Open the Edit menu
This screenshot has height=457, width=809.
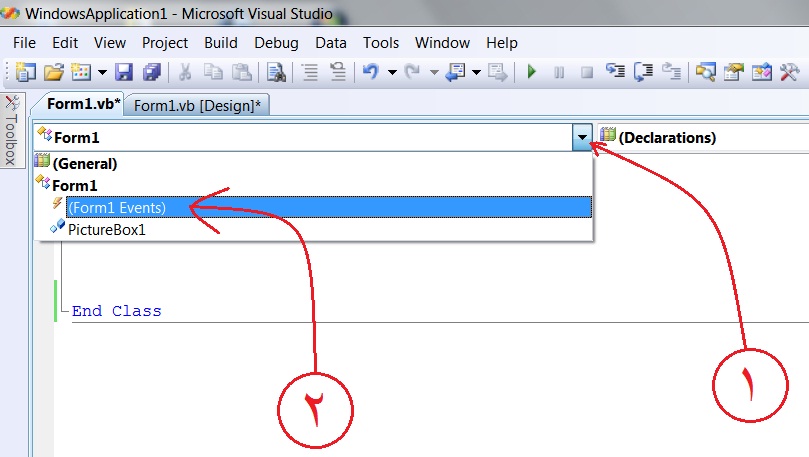pos(65,43)
